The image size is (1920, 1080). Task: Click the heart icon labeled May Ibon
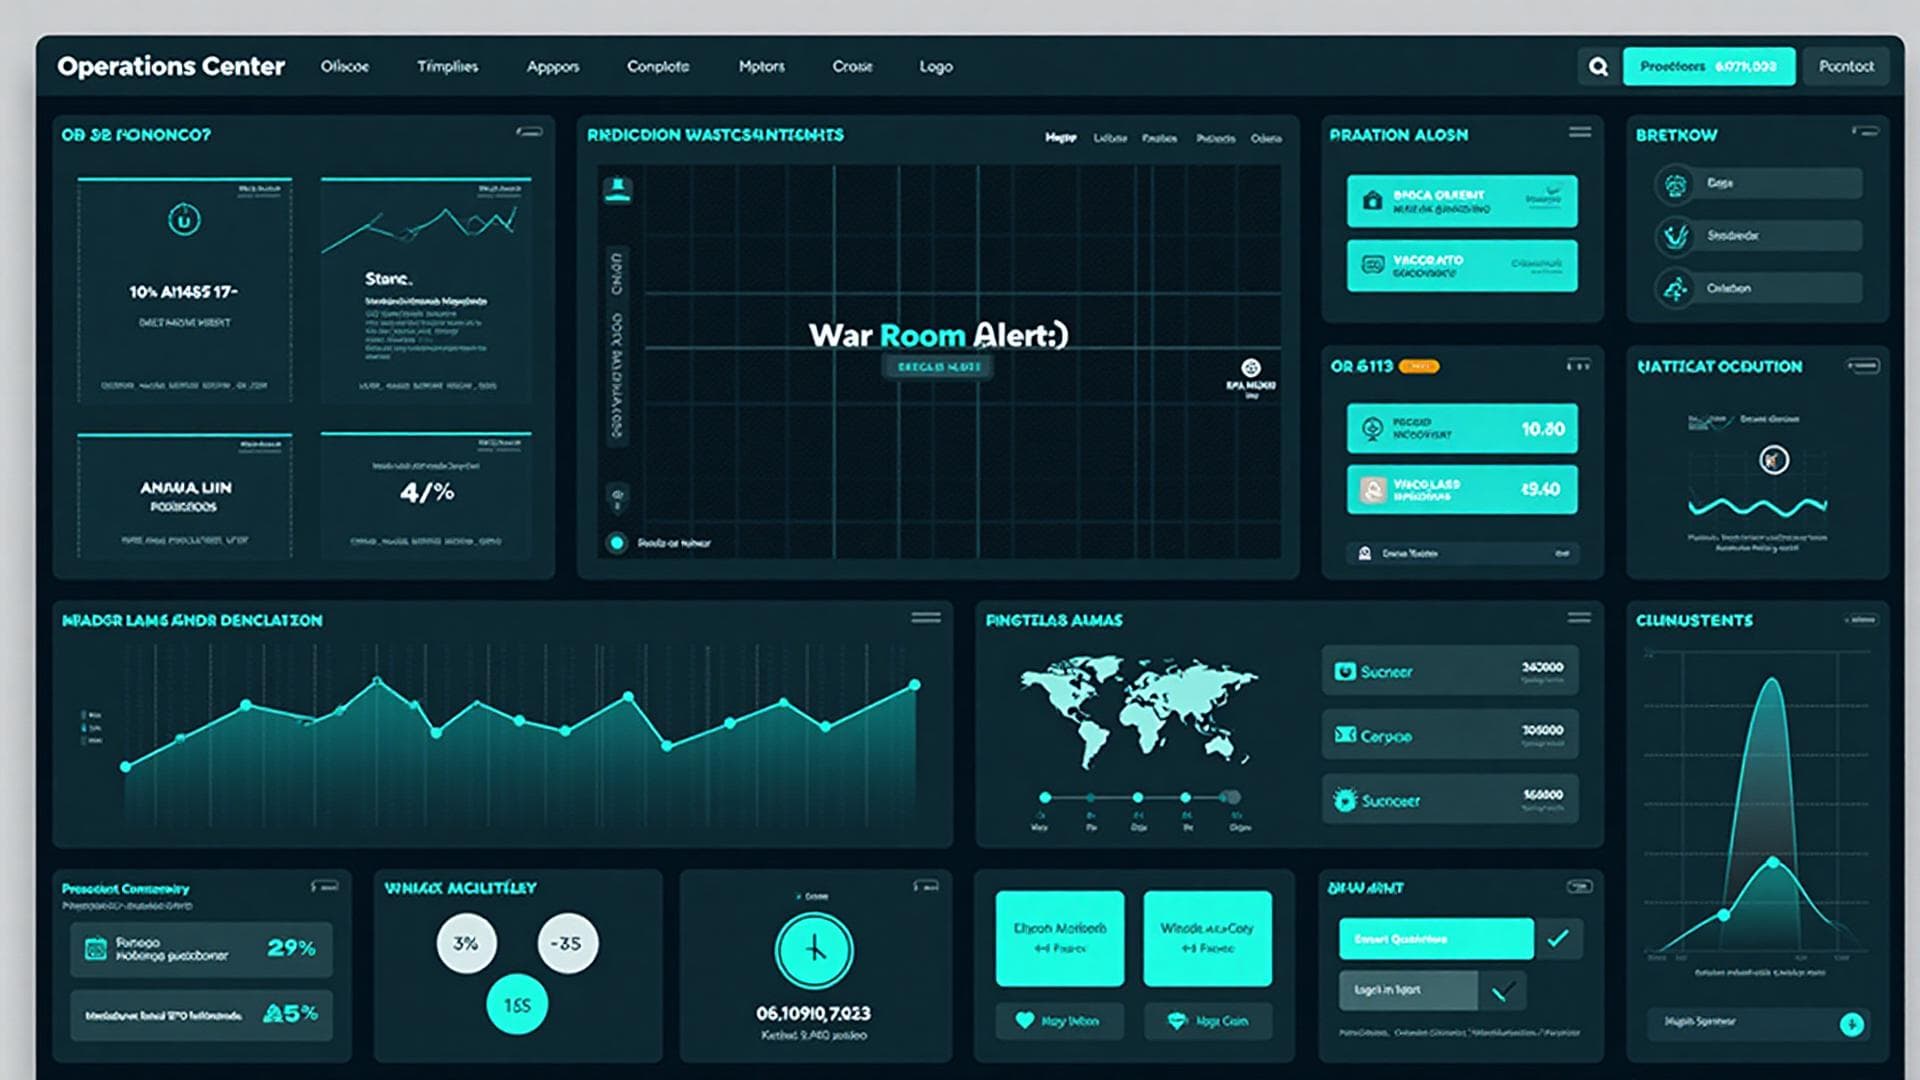1027,1021
